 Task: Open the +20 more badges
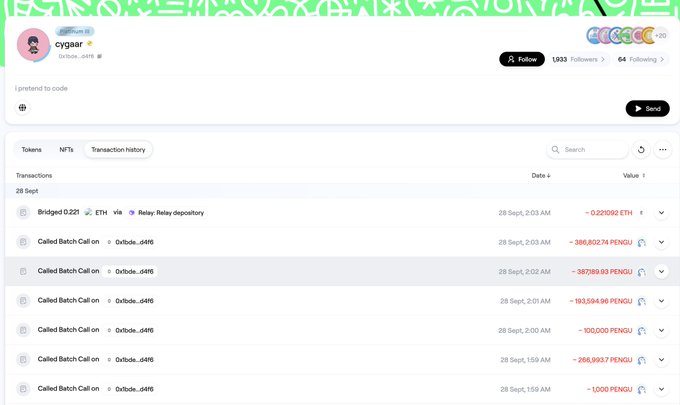pos(660,36)
